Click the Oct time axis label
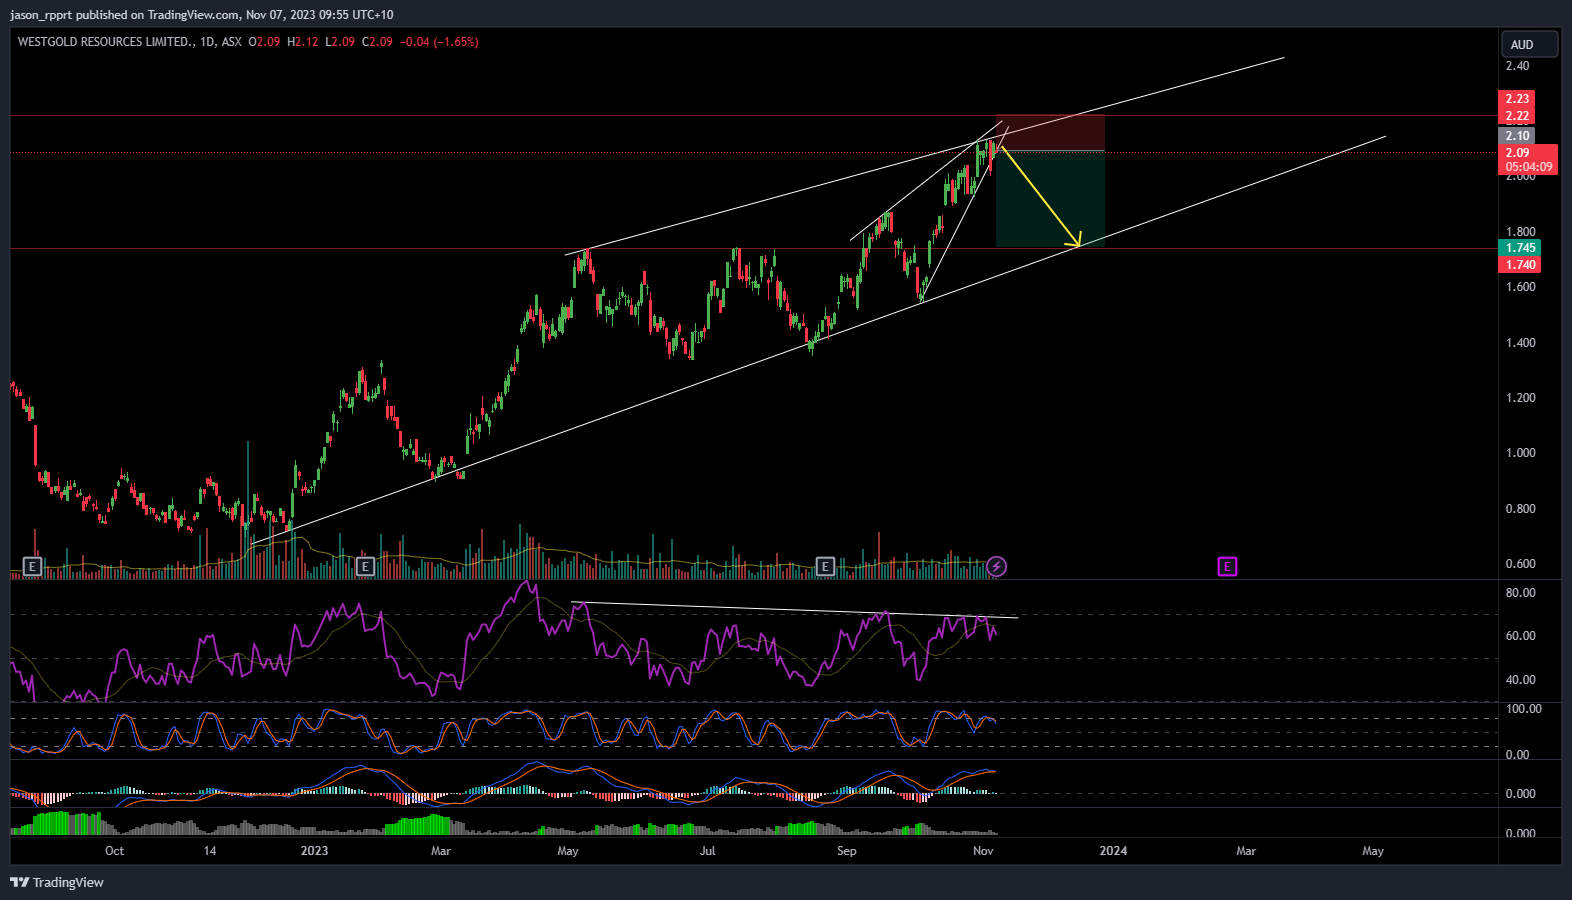The height and width of the screenshot is (900, 1572). 114,851
